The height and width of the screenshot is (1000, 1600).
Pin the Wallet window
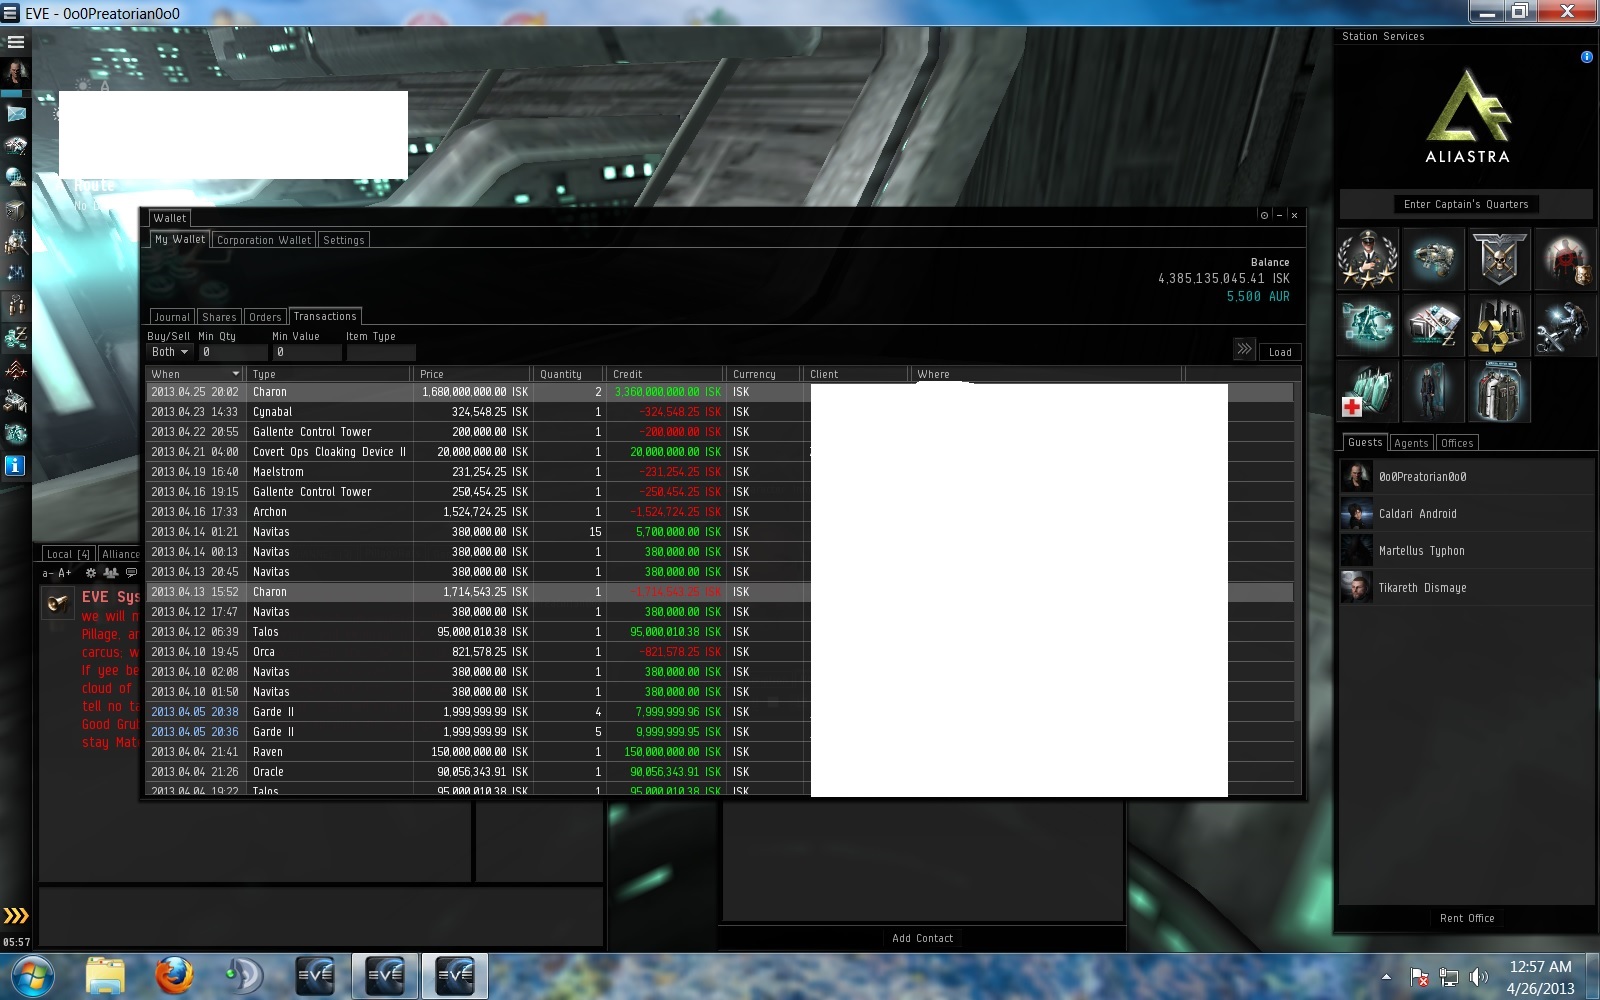(x=1265, y=215)
